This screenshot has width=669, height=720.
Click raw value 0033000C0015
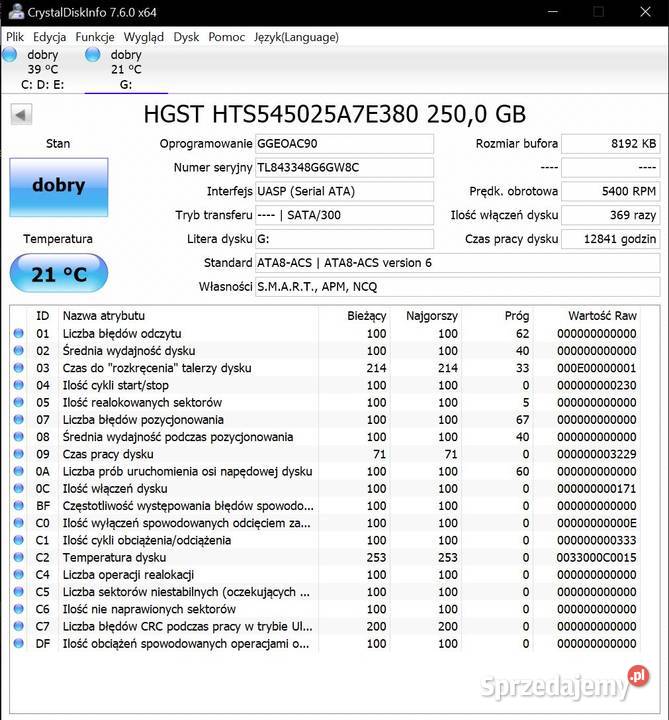click(596, 557)
